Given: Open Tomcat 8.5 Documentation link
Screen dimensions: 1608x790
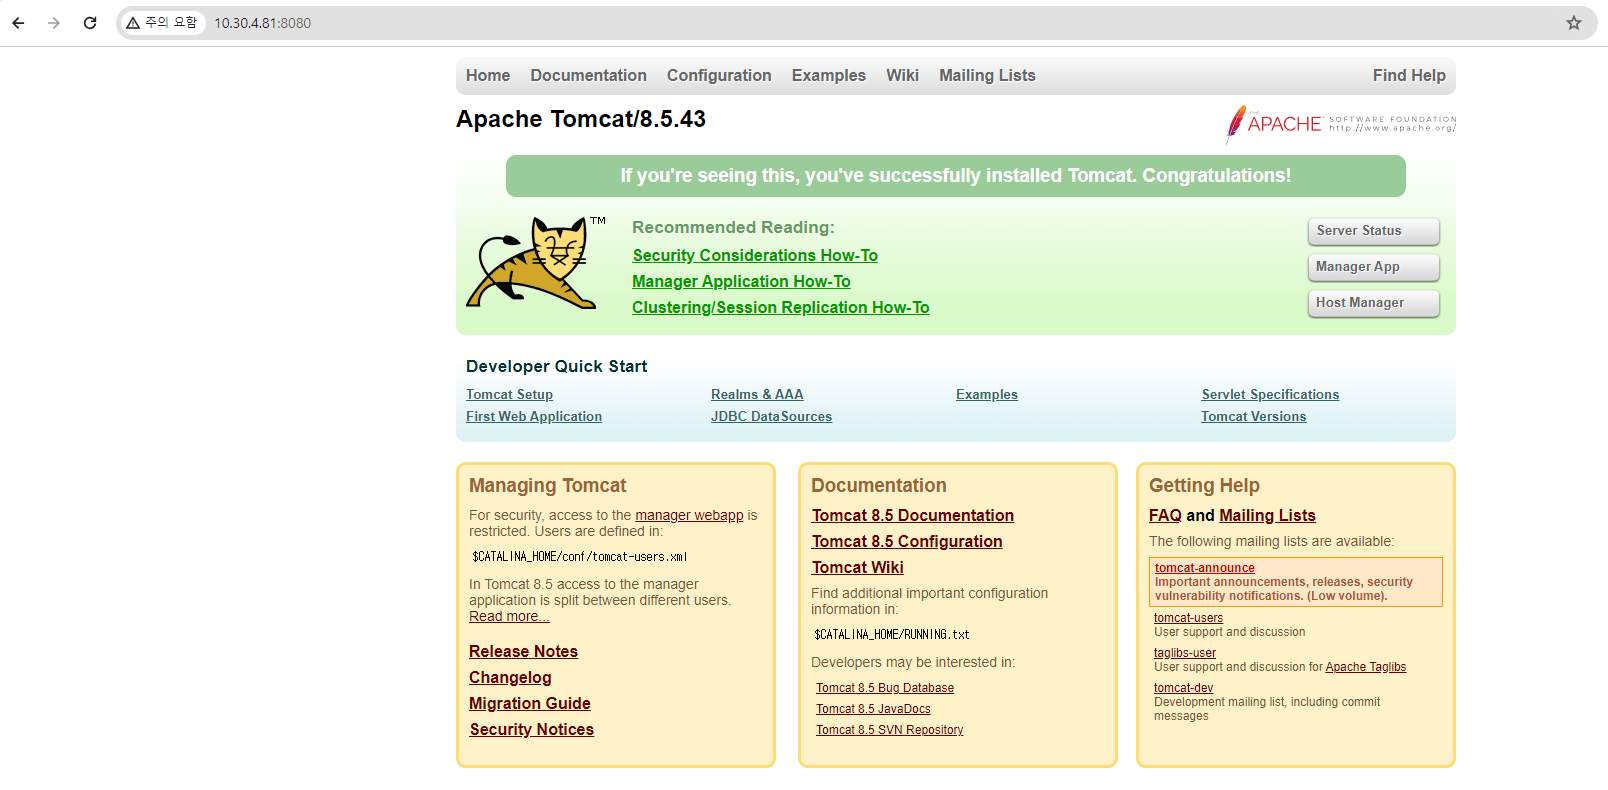Looking at the screenshot, I should 913,516.
